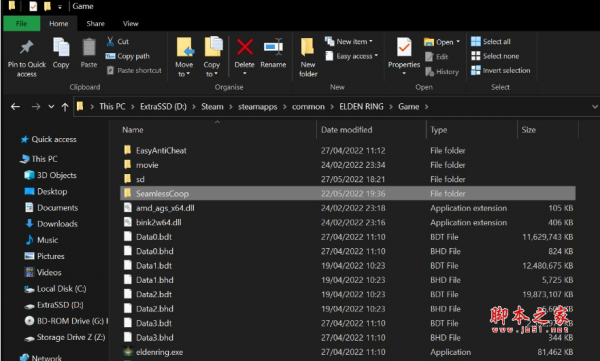
Task: Select the eldenring.exe application
Action: 347,352
